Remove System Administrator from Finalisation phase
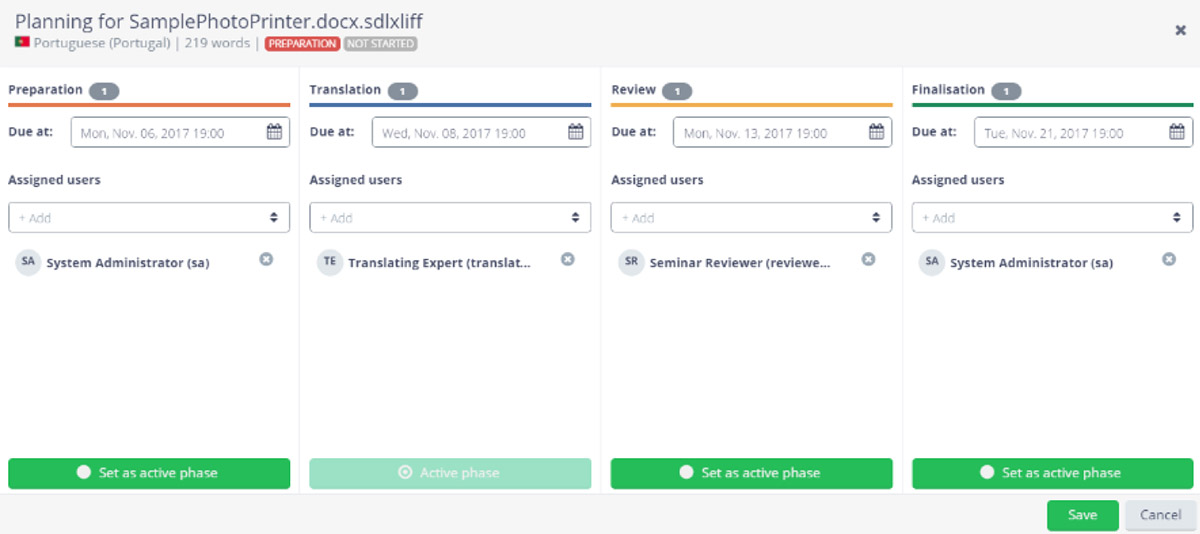The height and width of the screenshot is (534, 1200). pyautogui.click(x=1169, y=259)
